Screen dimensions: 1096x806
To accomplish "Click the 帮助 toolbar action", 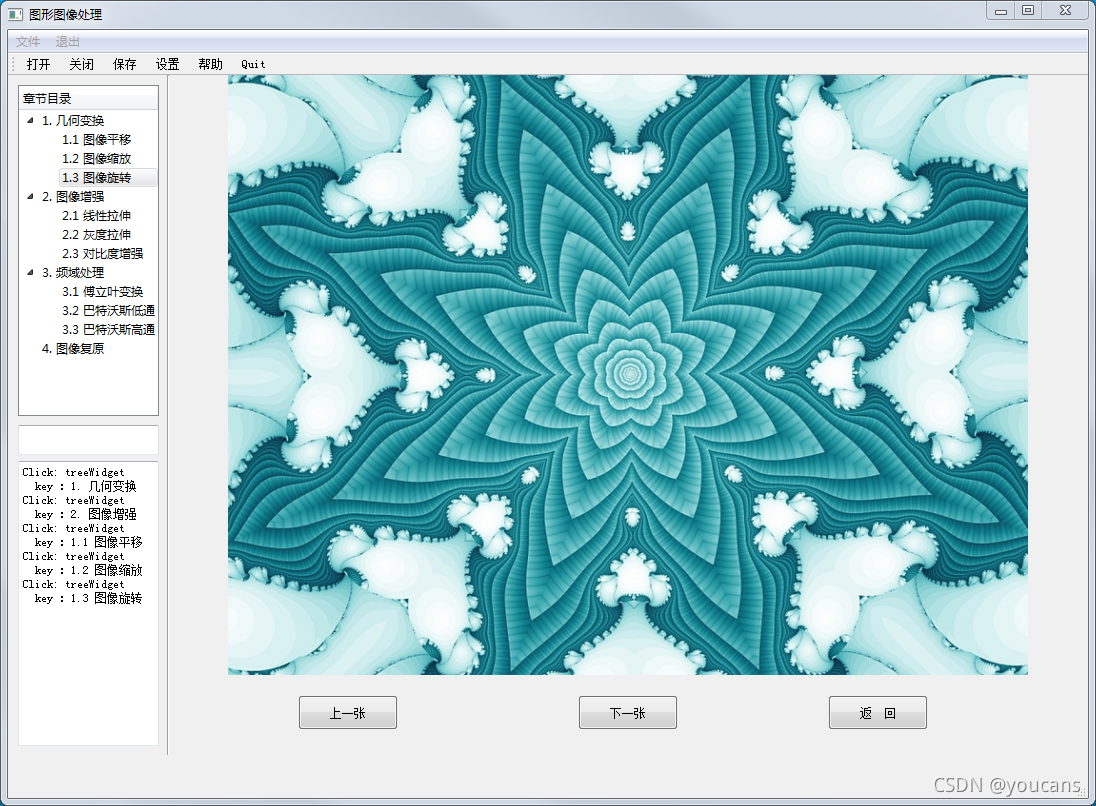I will point(210,64).
